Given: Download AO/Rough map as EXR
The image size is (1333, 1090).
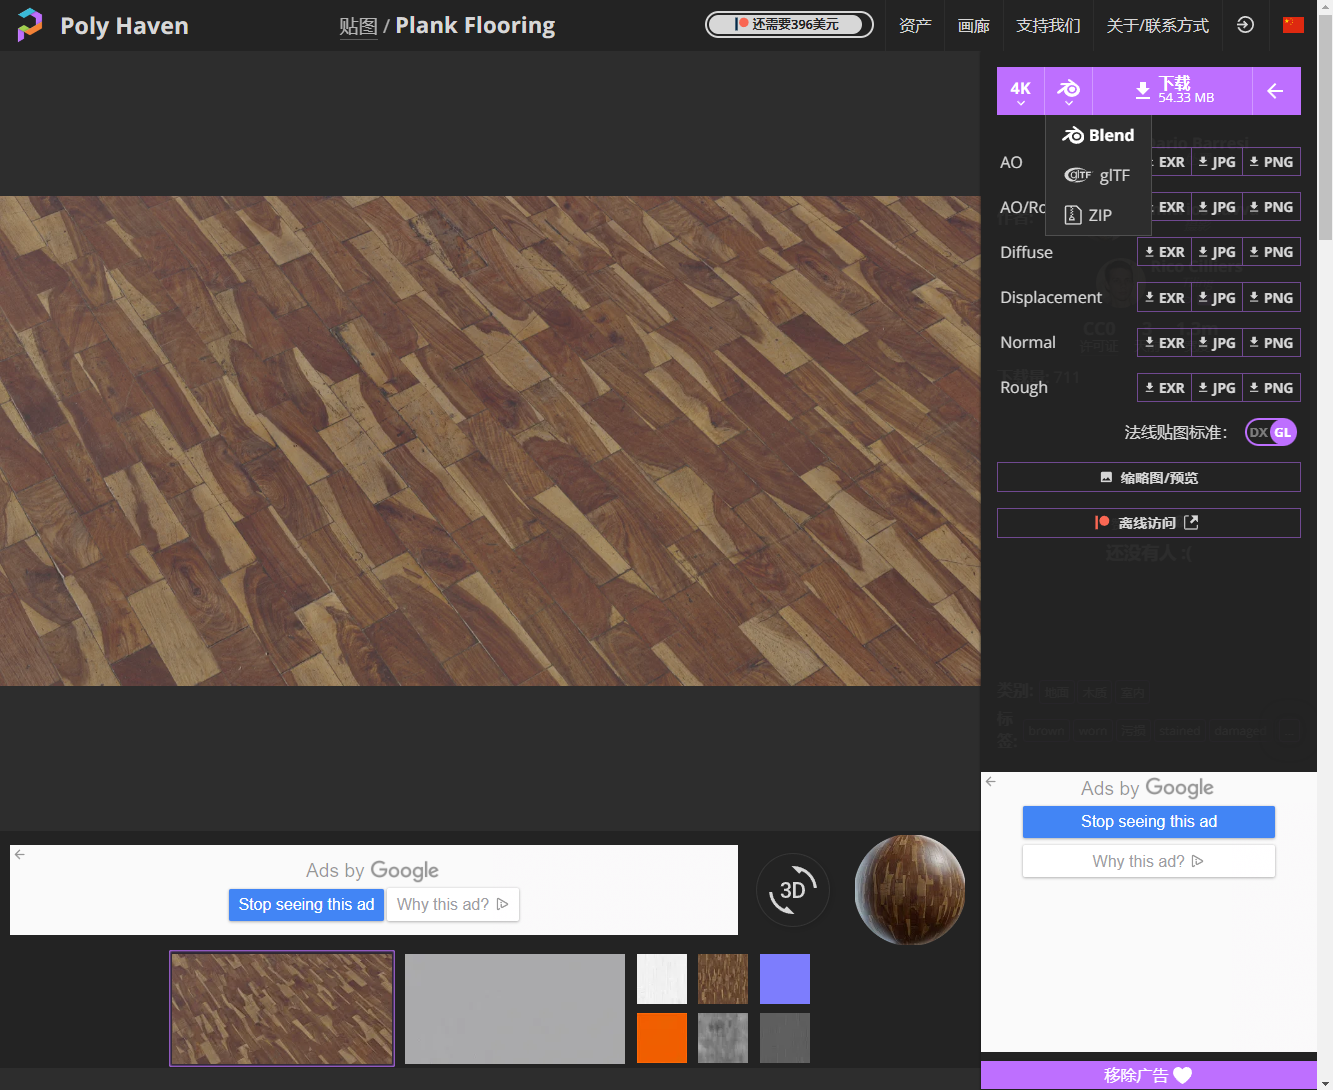Looking at the screenshot, I should 1171,207.
